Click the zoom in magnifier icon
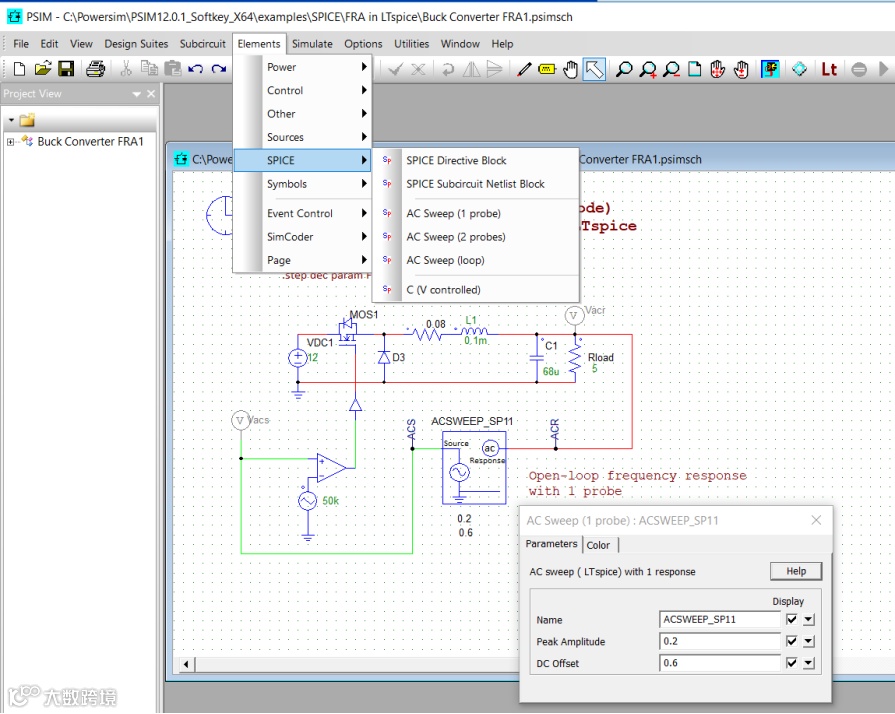The image size is (895, 714). (648, 69)
